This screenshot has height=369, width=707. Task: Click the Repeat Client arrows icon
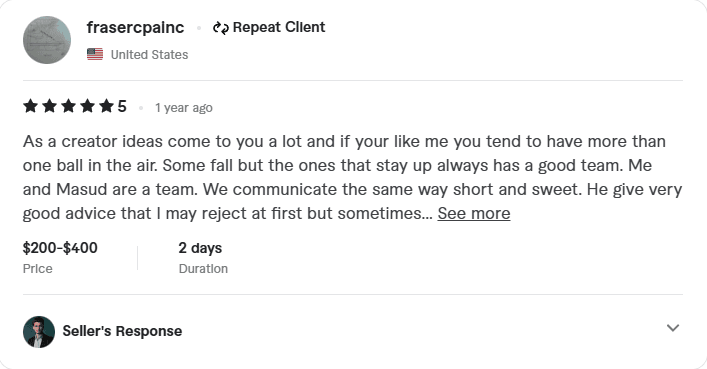[220, 28]
